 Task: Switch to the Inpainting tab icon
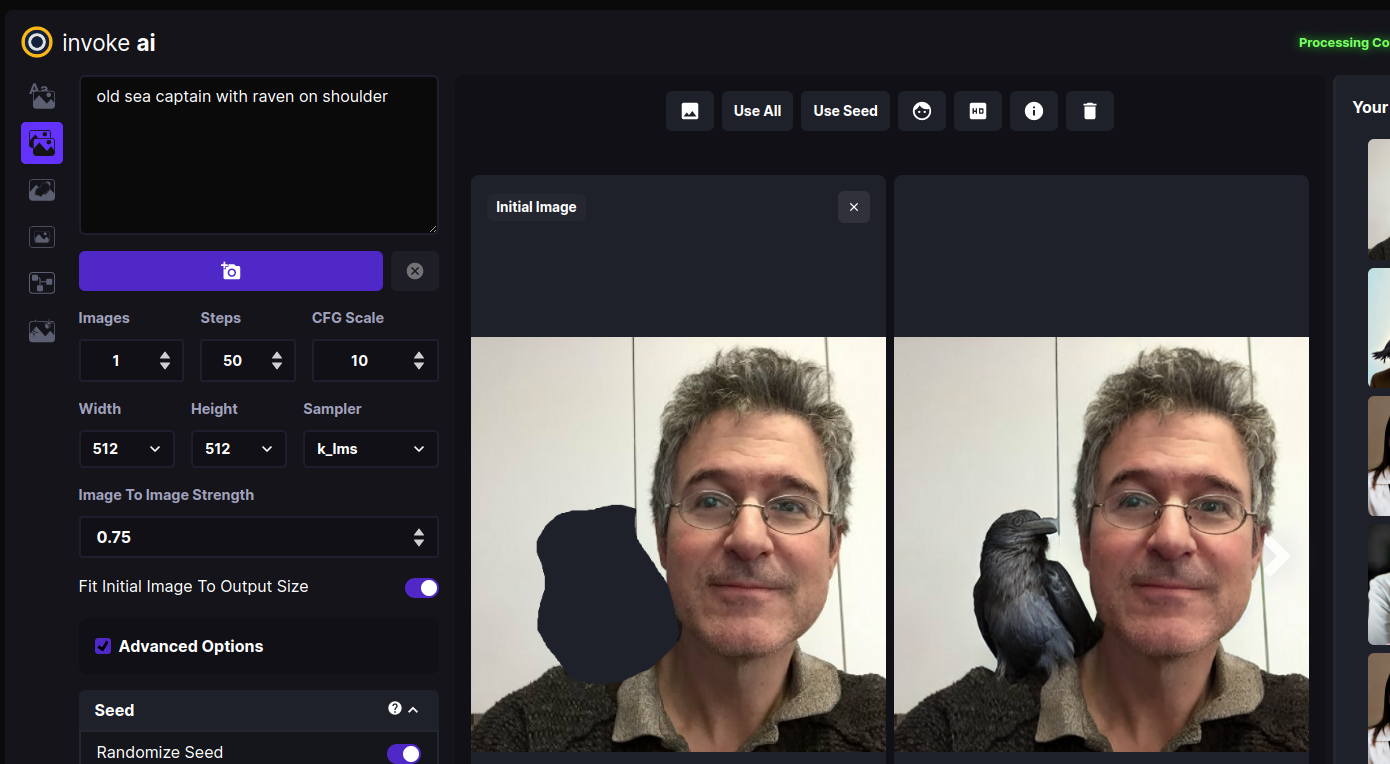point(42,190)
